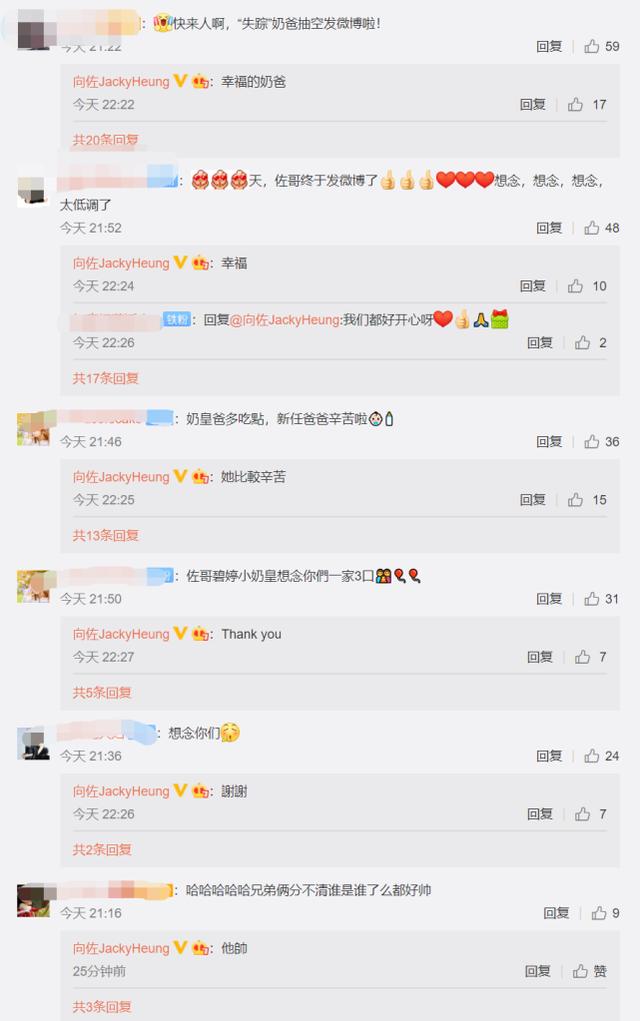Like the comment with 59 likes
The width and height of the screenshot is (640, 1021).
point(592,46)
